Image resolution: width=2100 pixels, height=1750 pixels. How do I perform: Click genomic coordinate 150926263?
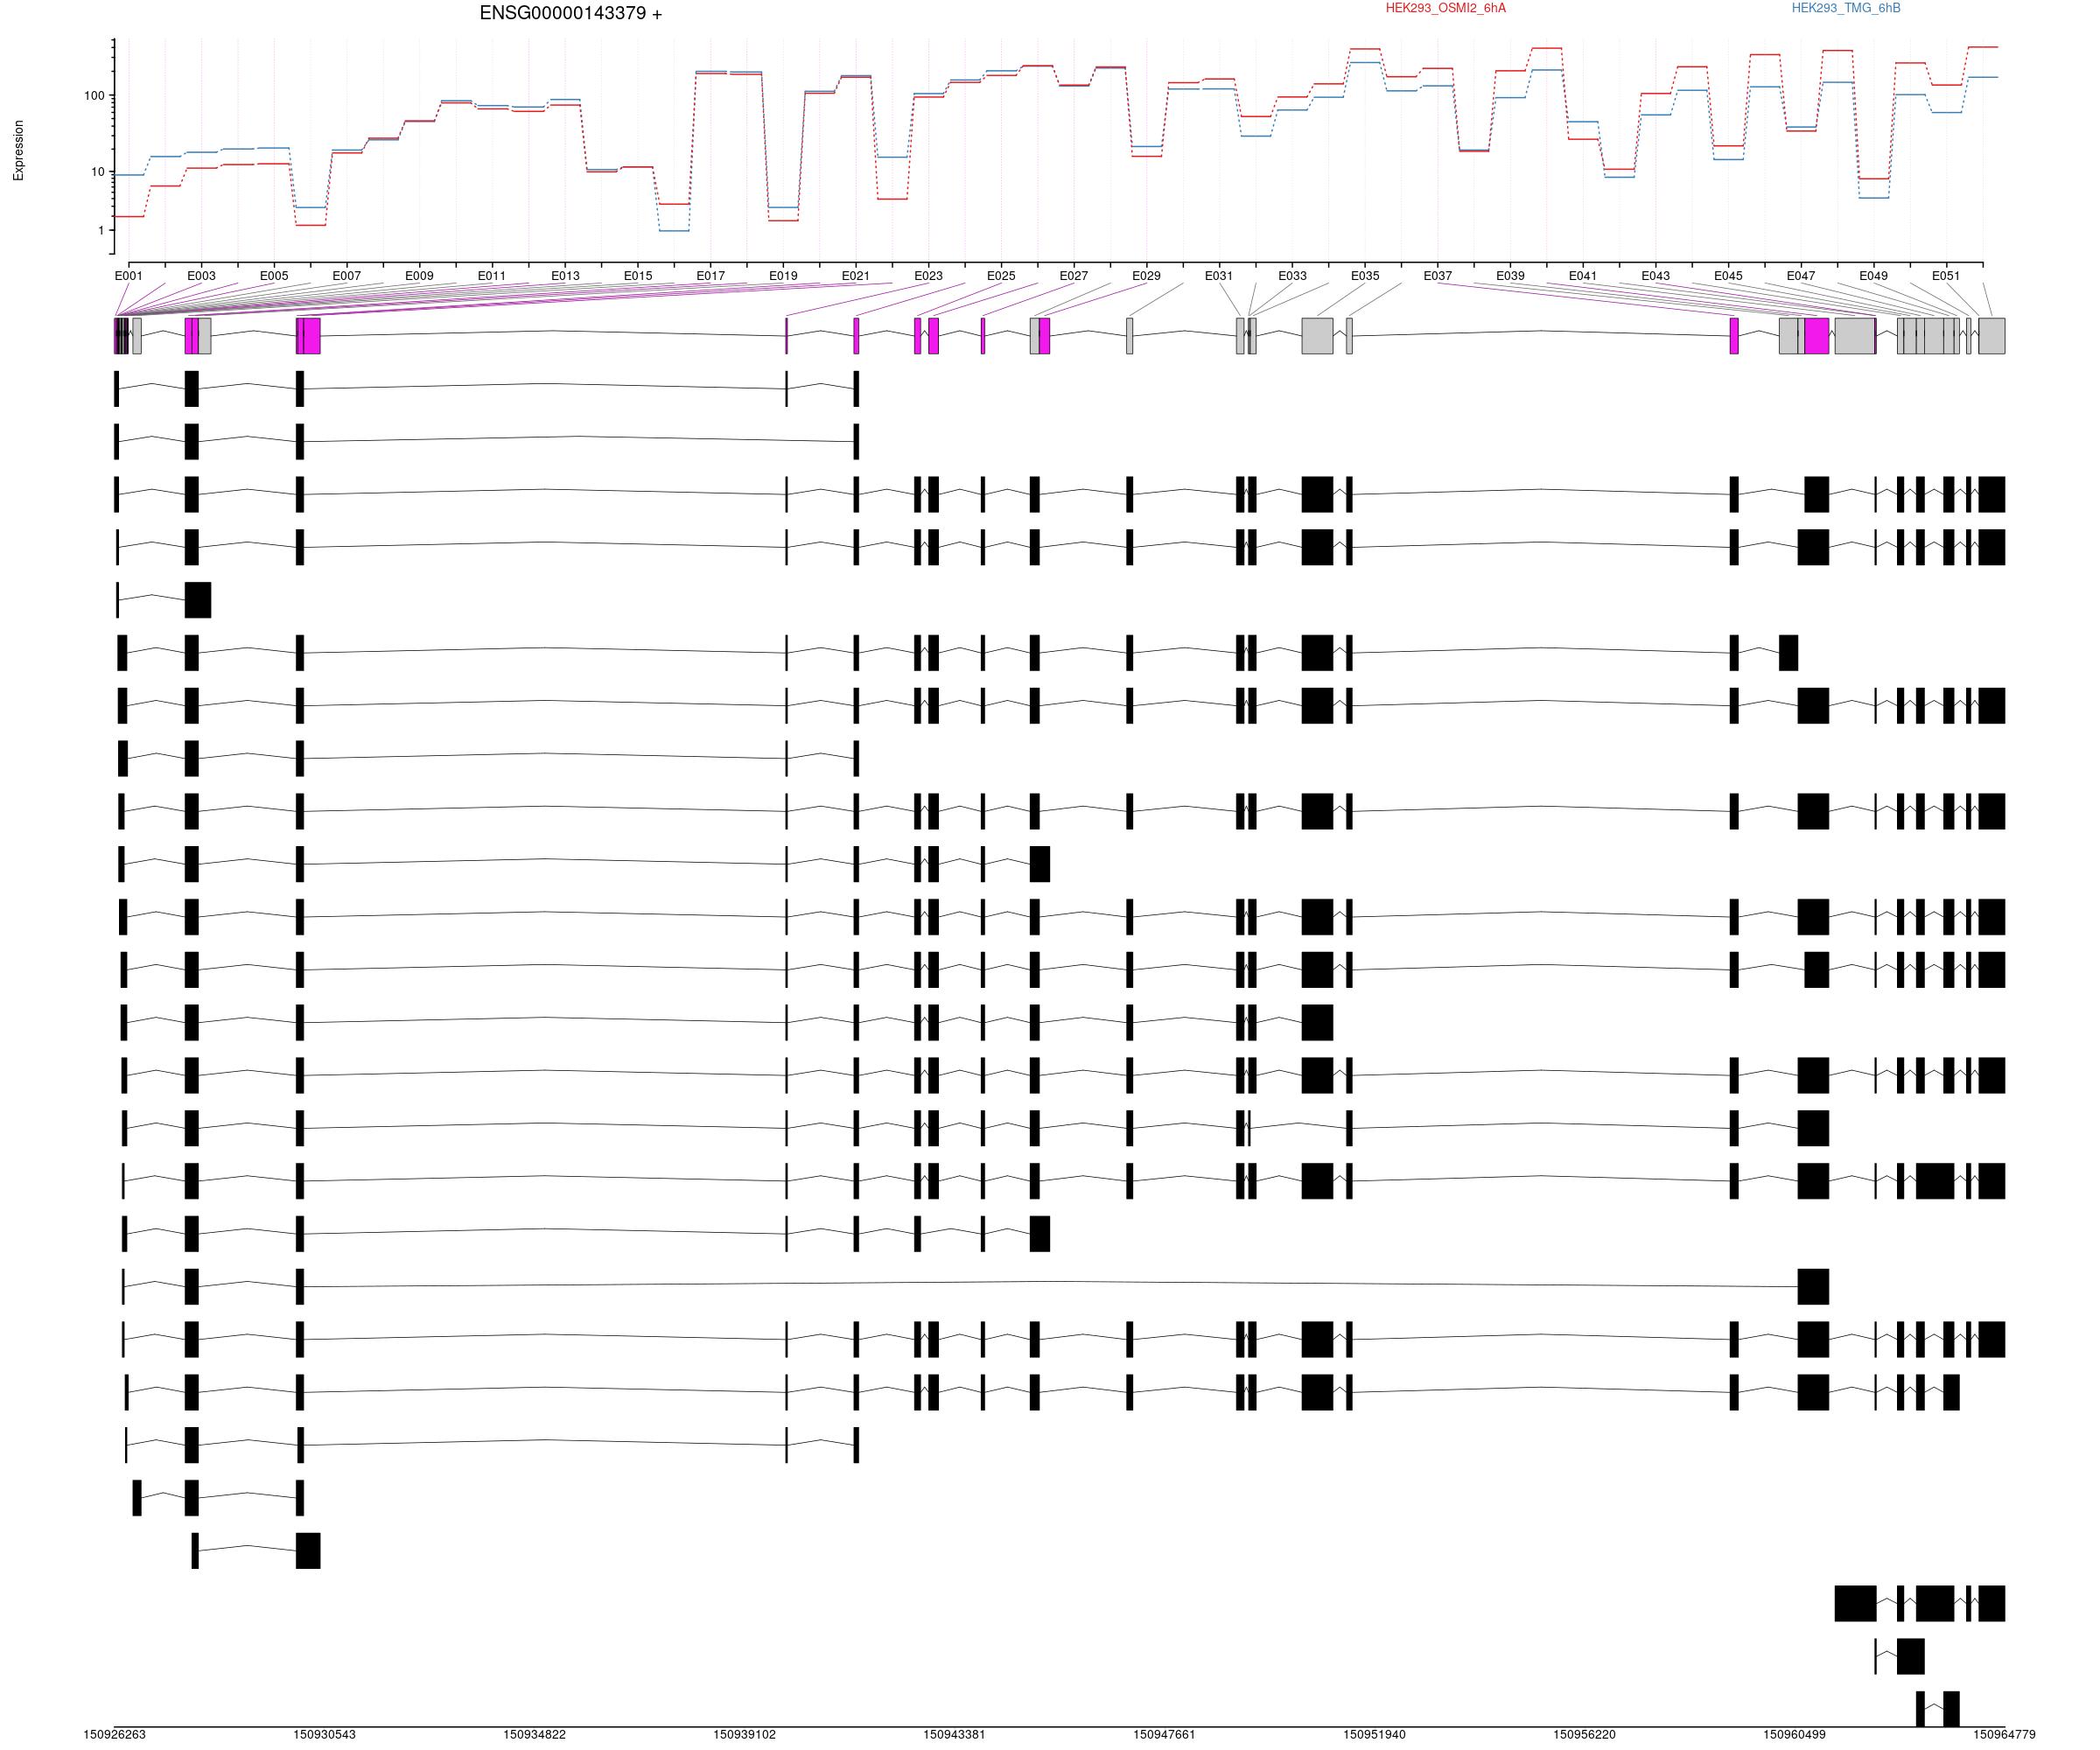click(114, 1735)
